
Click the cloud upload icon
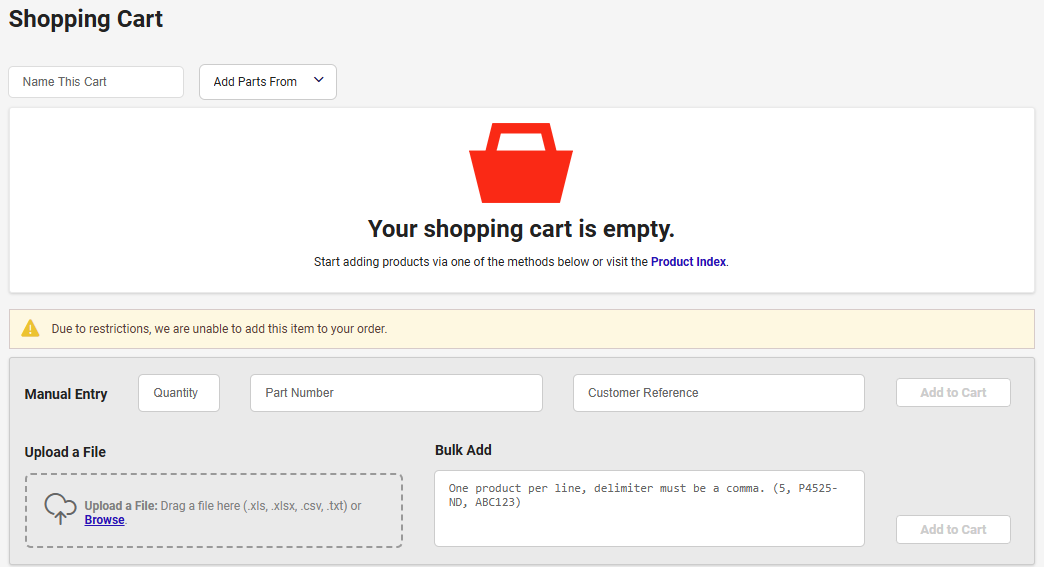click(x=61, y=509)
